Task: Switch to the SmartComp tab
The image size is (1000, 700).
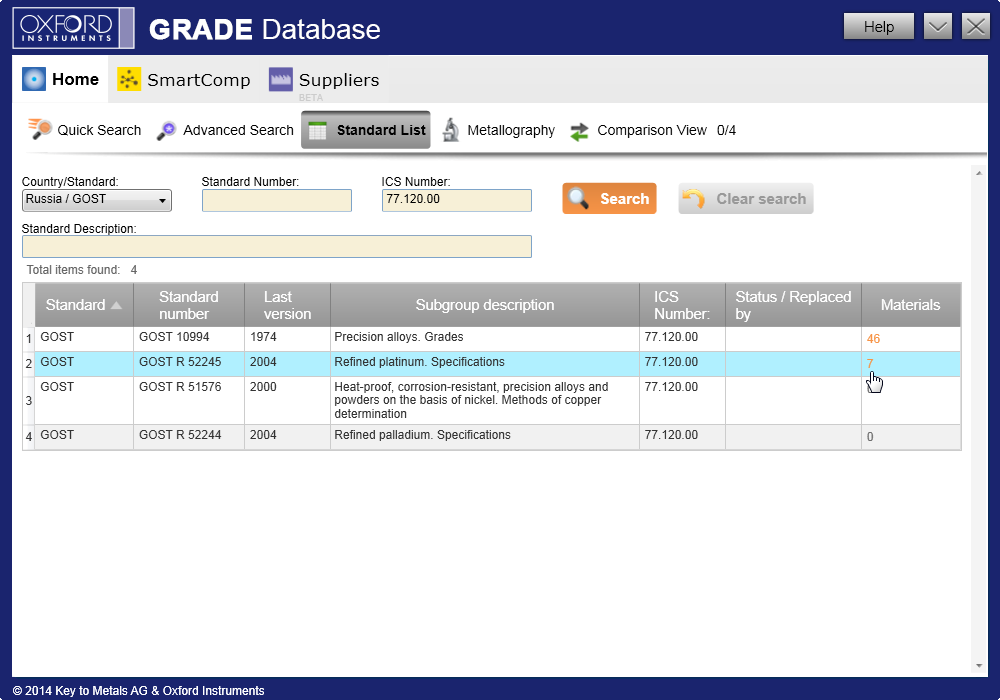Action: 184,80
